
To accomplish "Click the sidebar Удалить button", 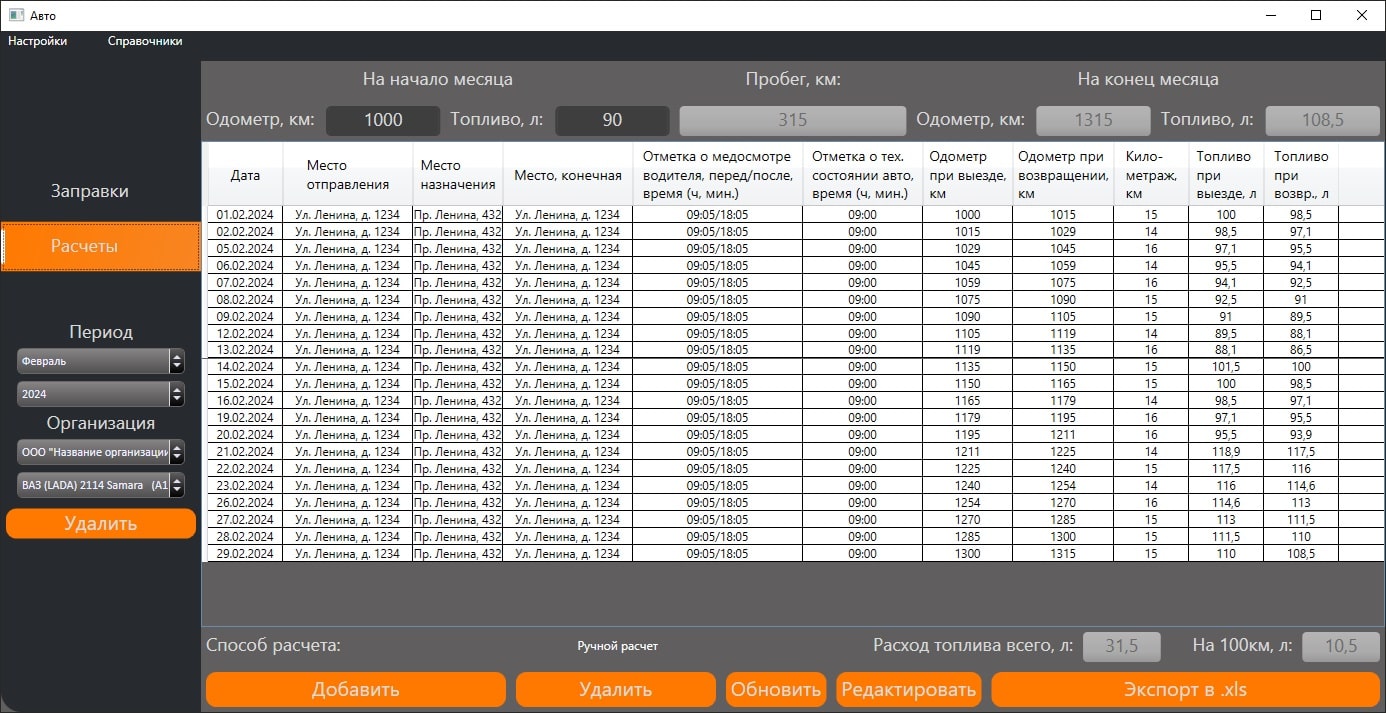I will click(x=101, y=524).
